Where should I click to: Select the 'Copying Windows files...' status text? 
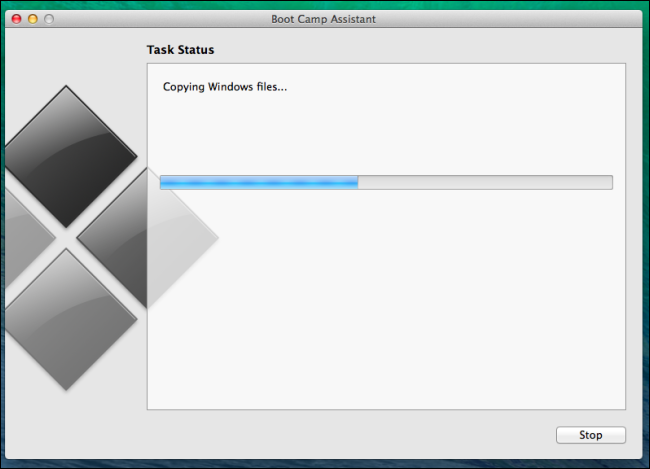tap(225, 87)
